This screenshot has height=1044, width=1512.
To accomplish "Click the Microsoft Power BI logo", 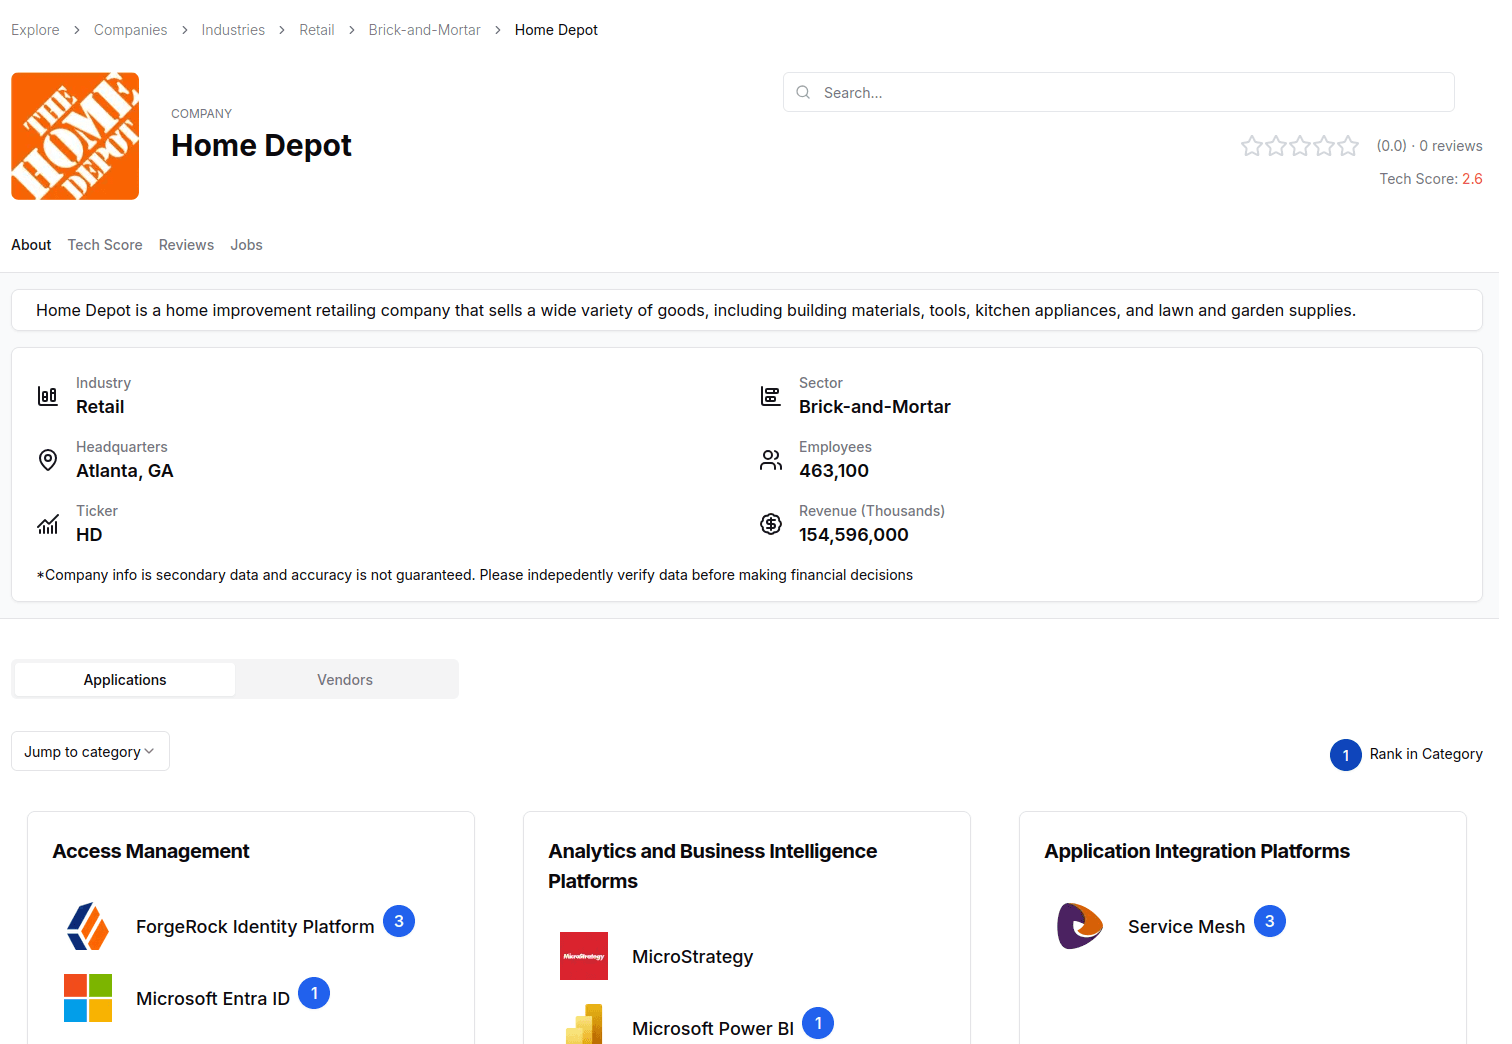I will pos(584,1024).
